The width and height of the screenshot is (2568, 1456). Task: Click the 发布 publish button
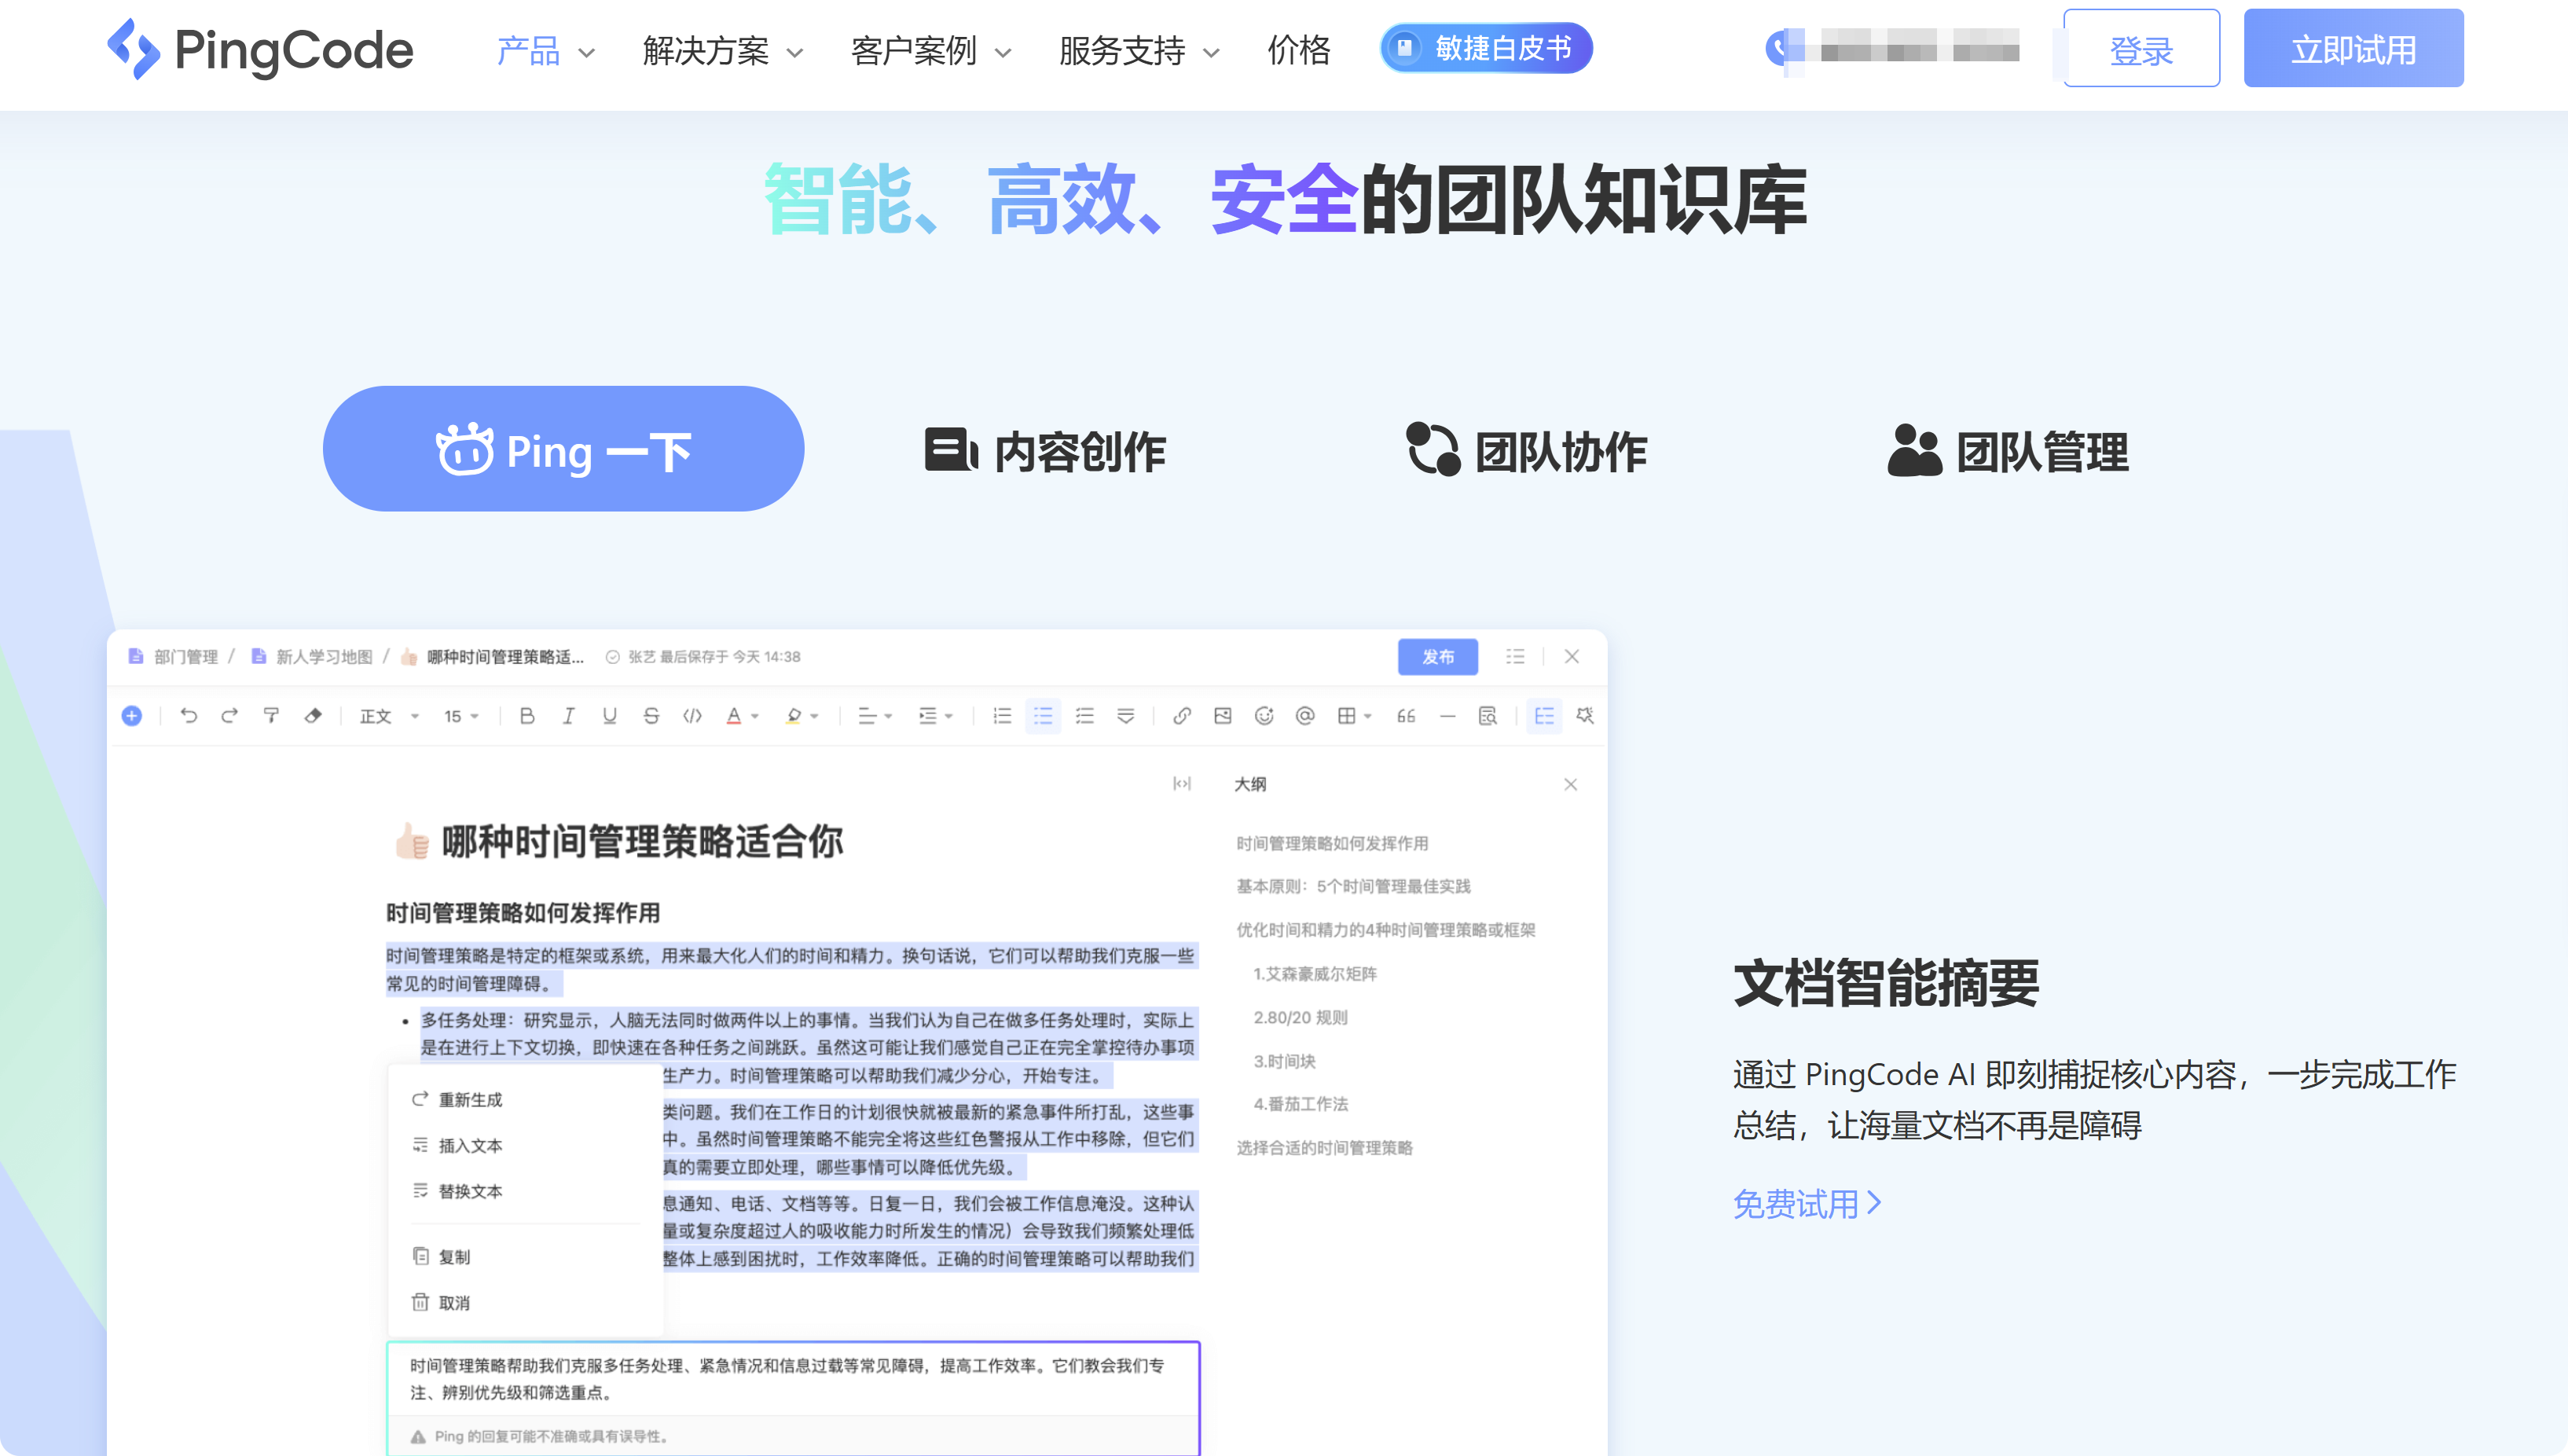pyautogui.click(x=1437, y=657)
